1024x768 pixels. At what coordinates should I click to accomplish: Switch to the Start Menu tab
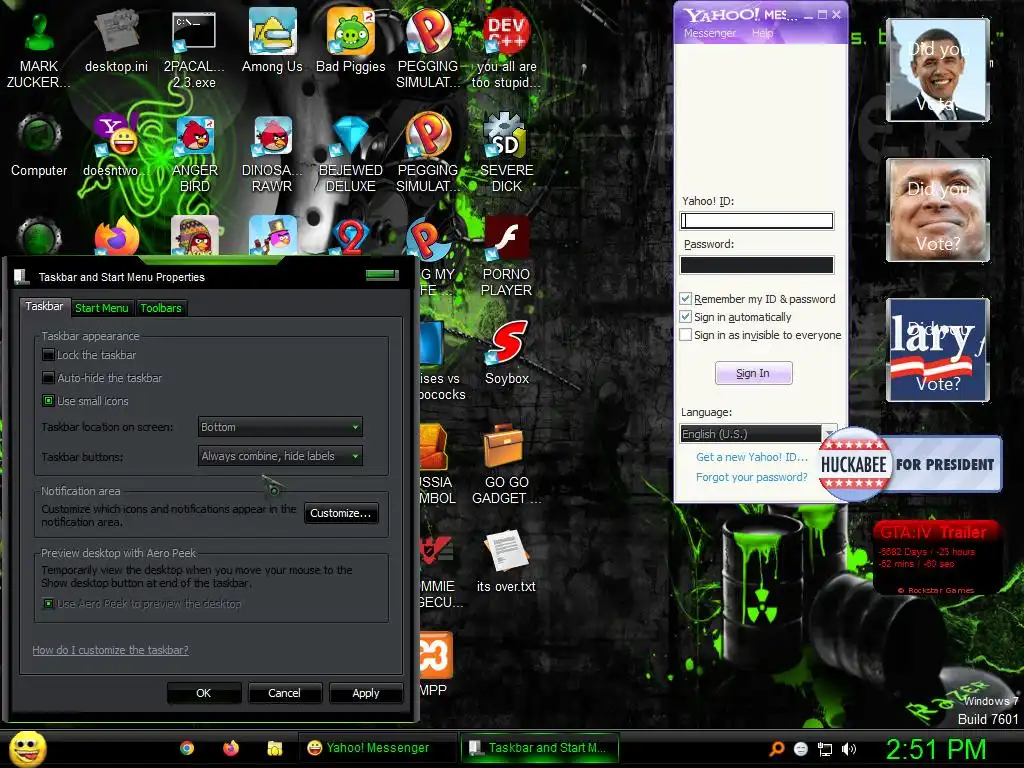[101, 308]
